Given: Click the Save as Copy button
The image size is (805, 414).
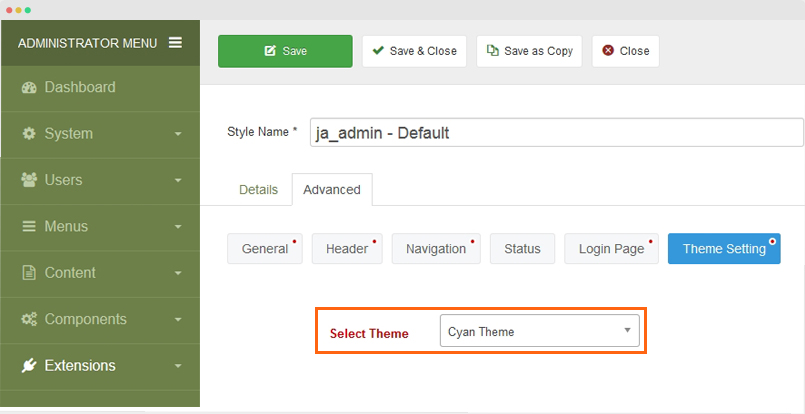Looking at the screenshot, I should [x=529, y=51].
